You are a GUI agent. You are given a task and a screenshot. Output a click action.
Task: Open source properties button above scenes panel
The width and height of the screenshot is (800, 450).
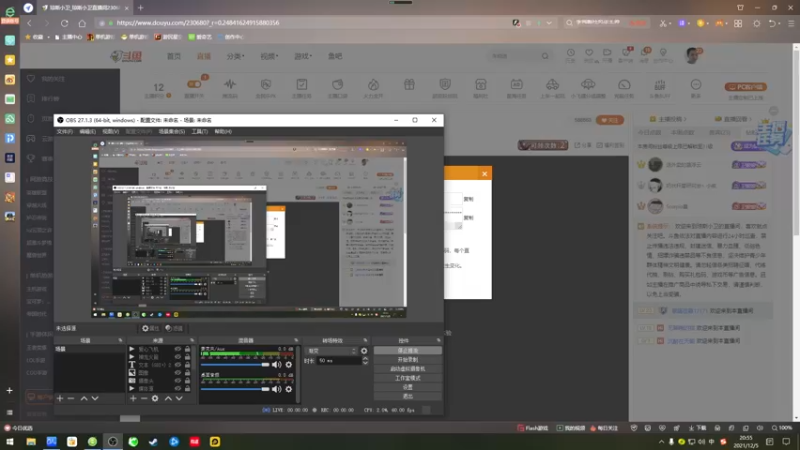point(151,329)
